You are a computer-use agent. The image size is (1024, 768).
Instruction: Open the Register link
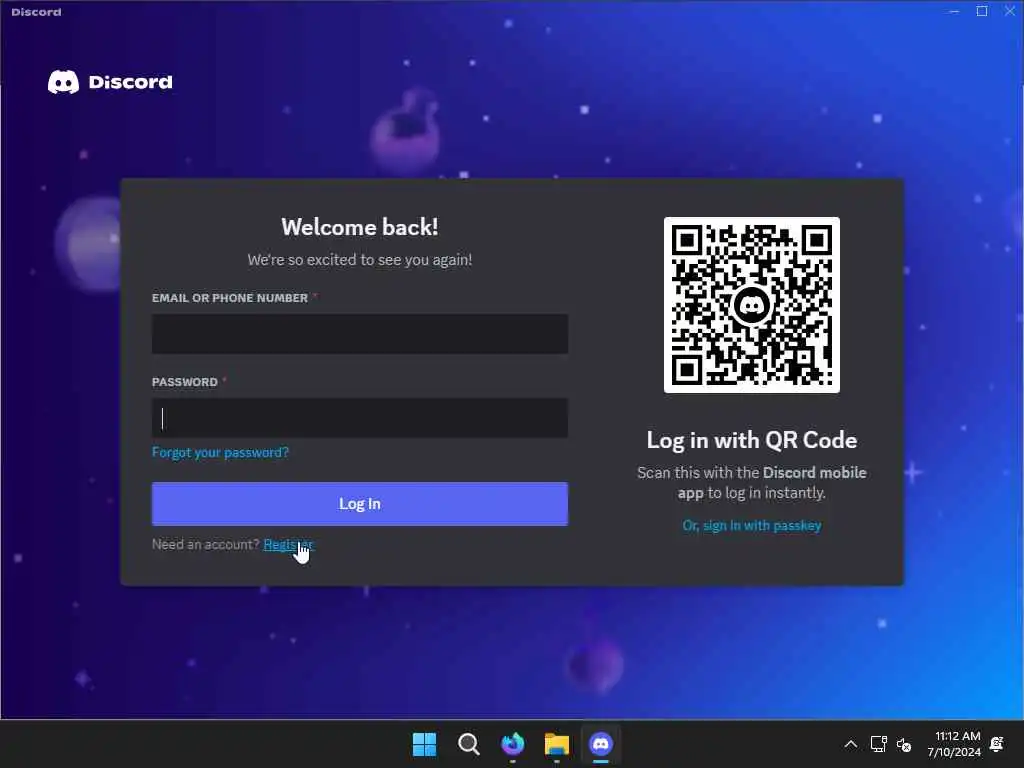(x=289, y=545)
